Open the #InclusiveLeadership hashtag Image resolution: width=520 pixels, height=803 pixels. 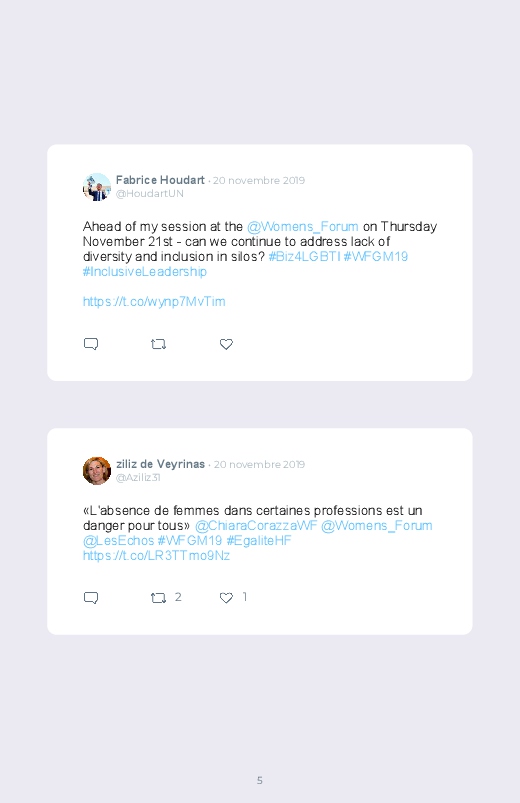(x=144, y=271)
